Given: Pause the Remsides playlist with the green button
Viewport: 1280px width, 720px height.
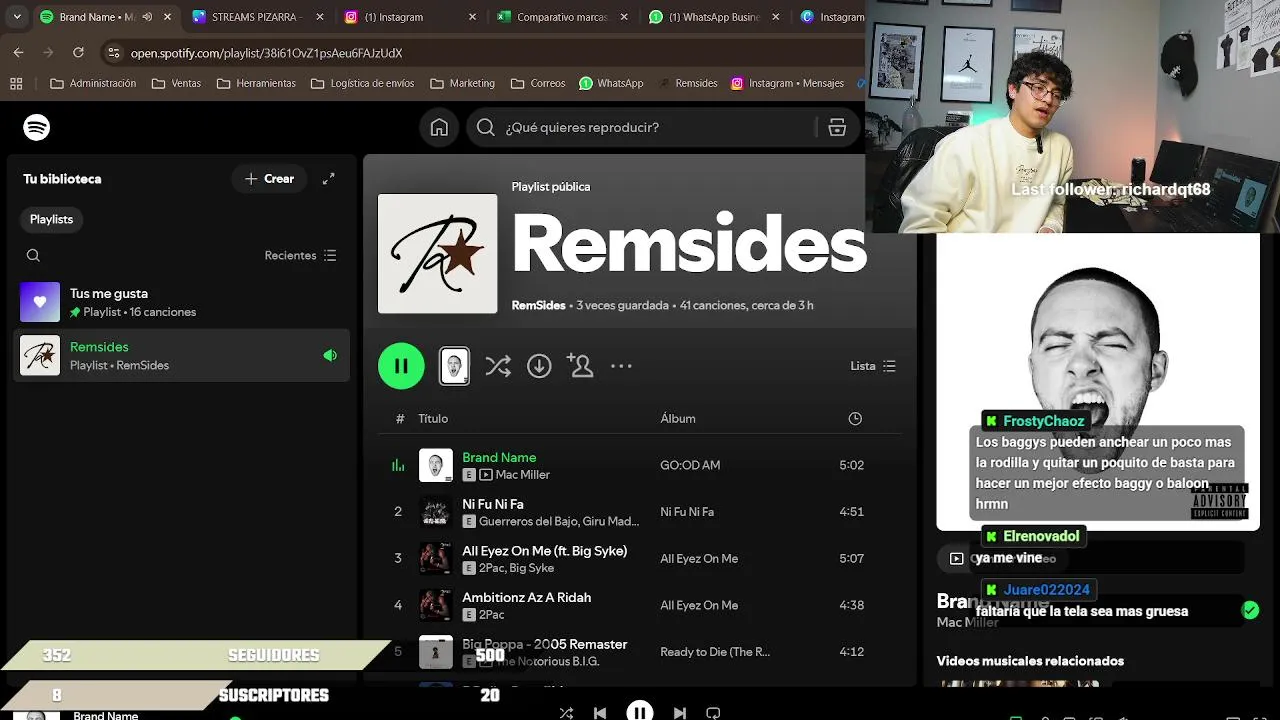Looking at the screenshot, I should [x=401, y=366].
